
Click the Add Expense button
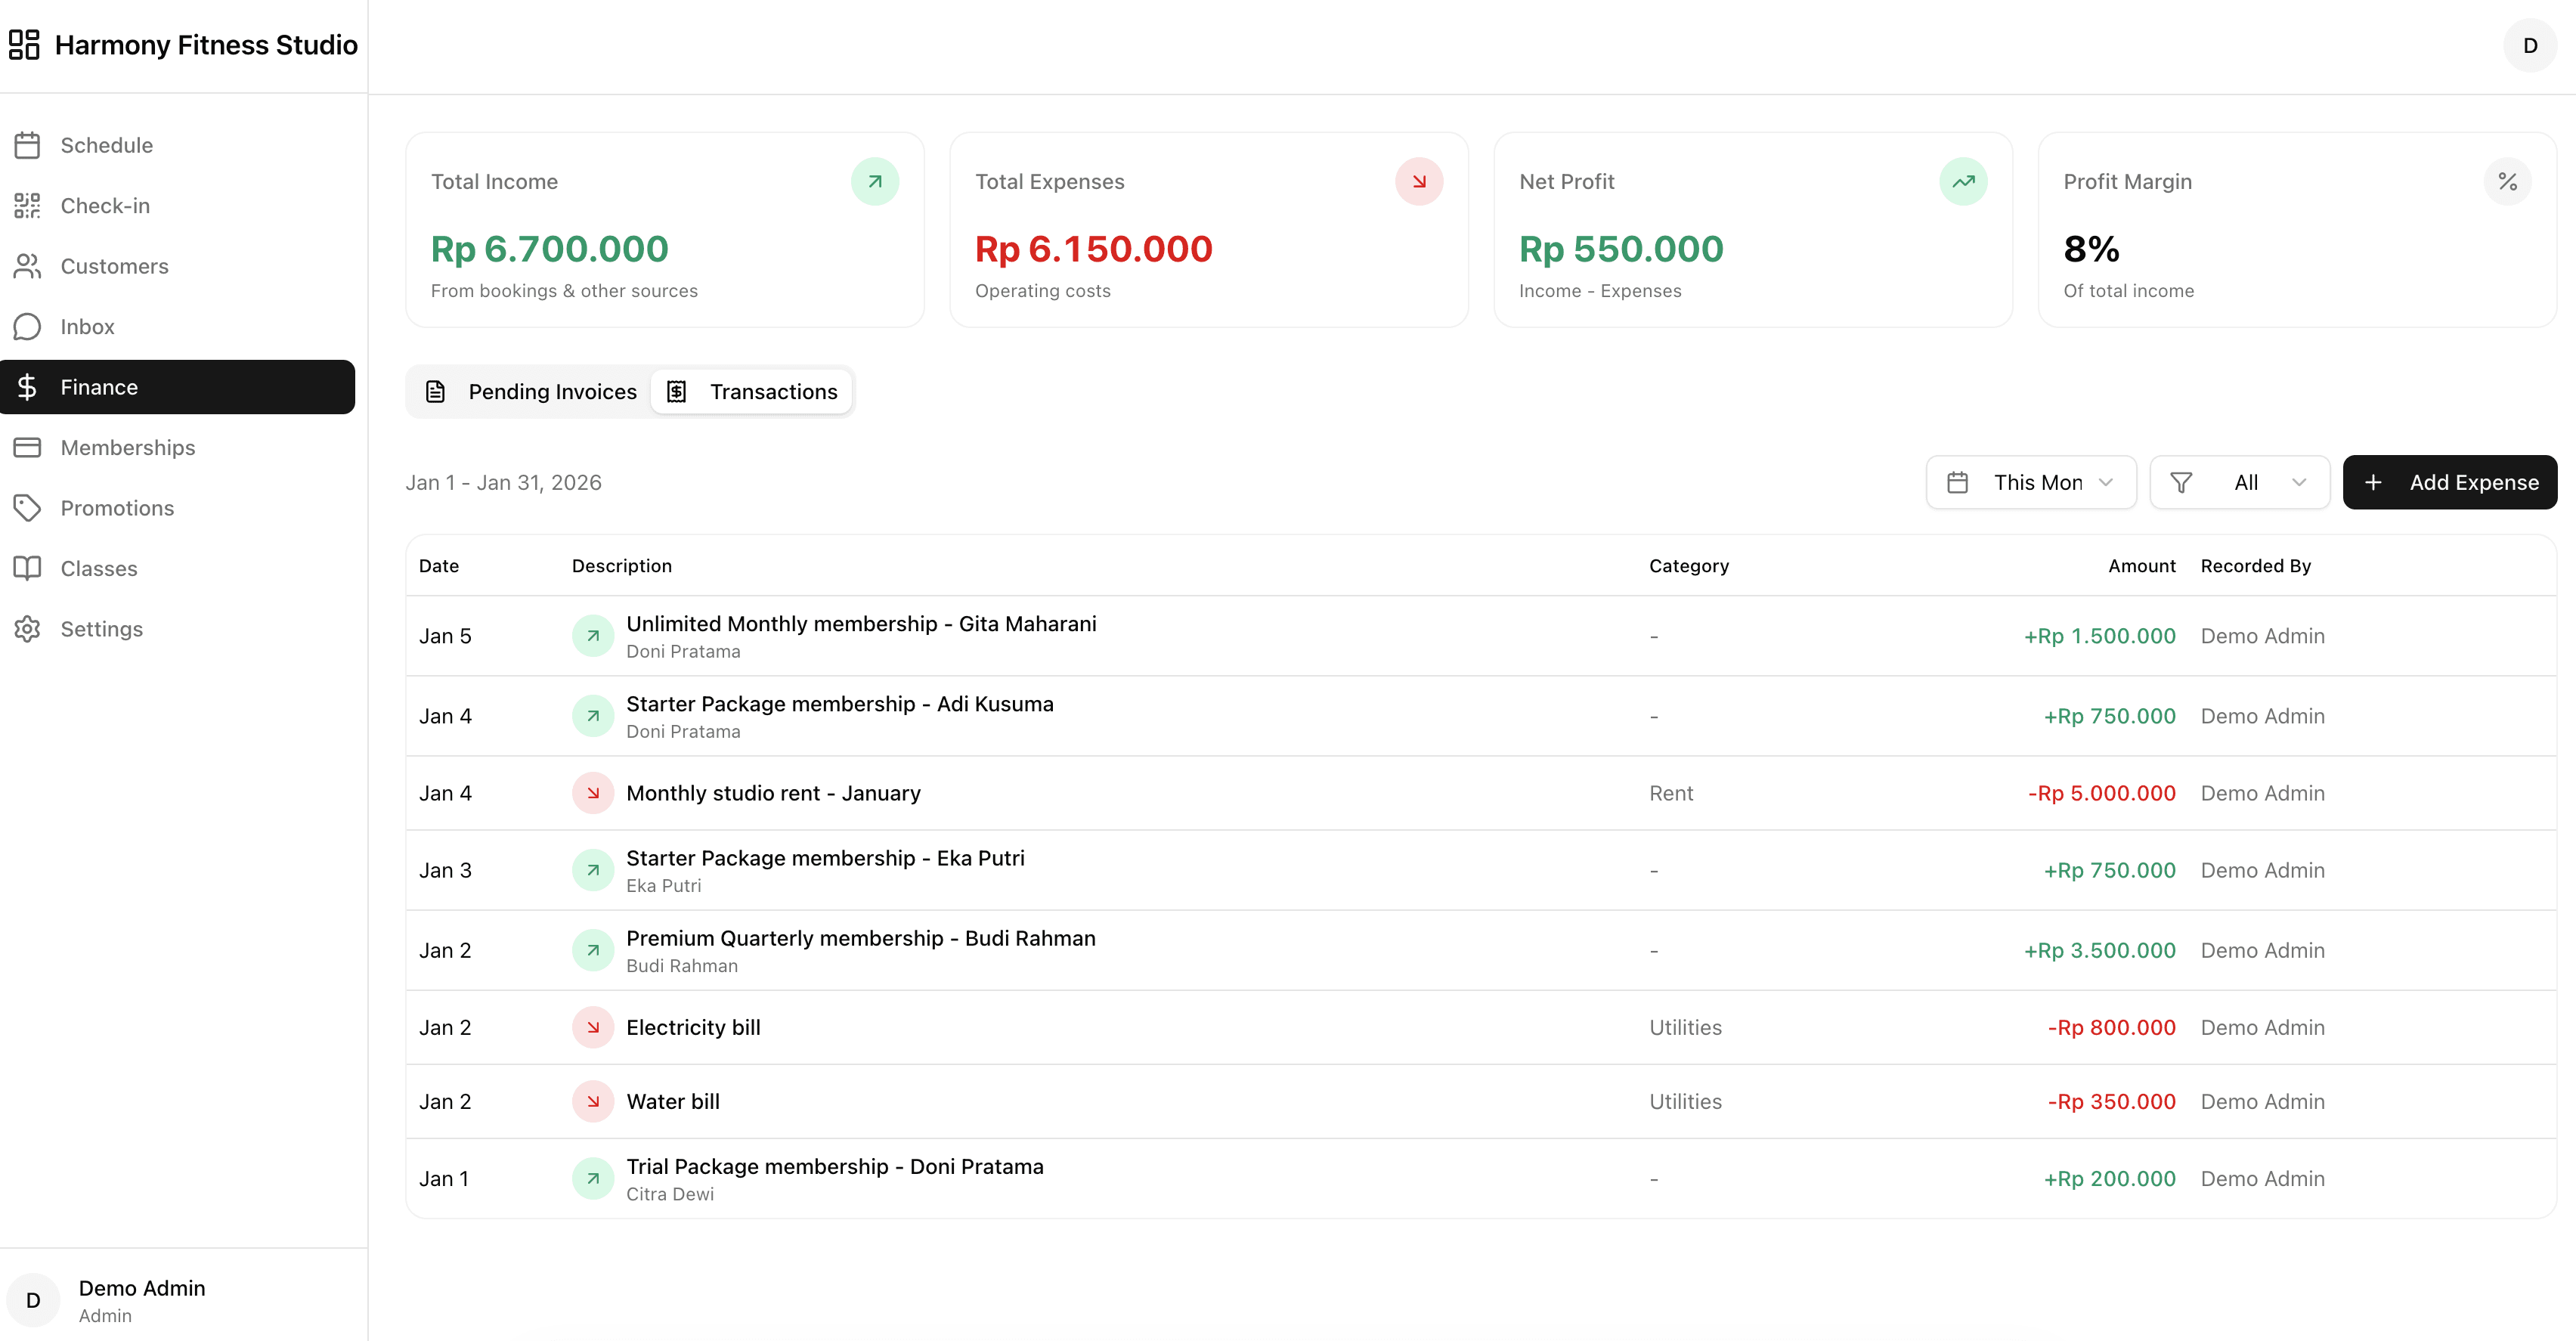tap(2449, 483)
